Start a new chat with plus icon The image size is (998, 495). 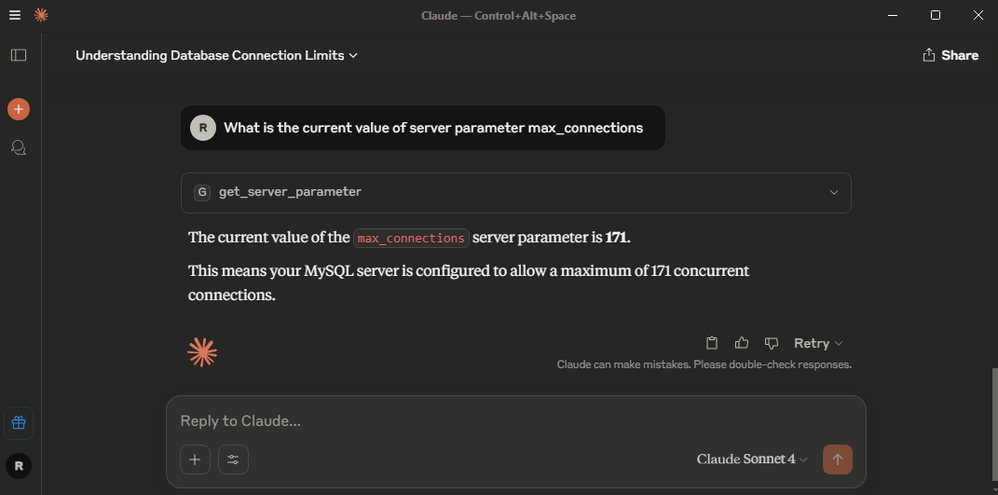pyautogui.click(x=18, y=109)
